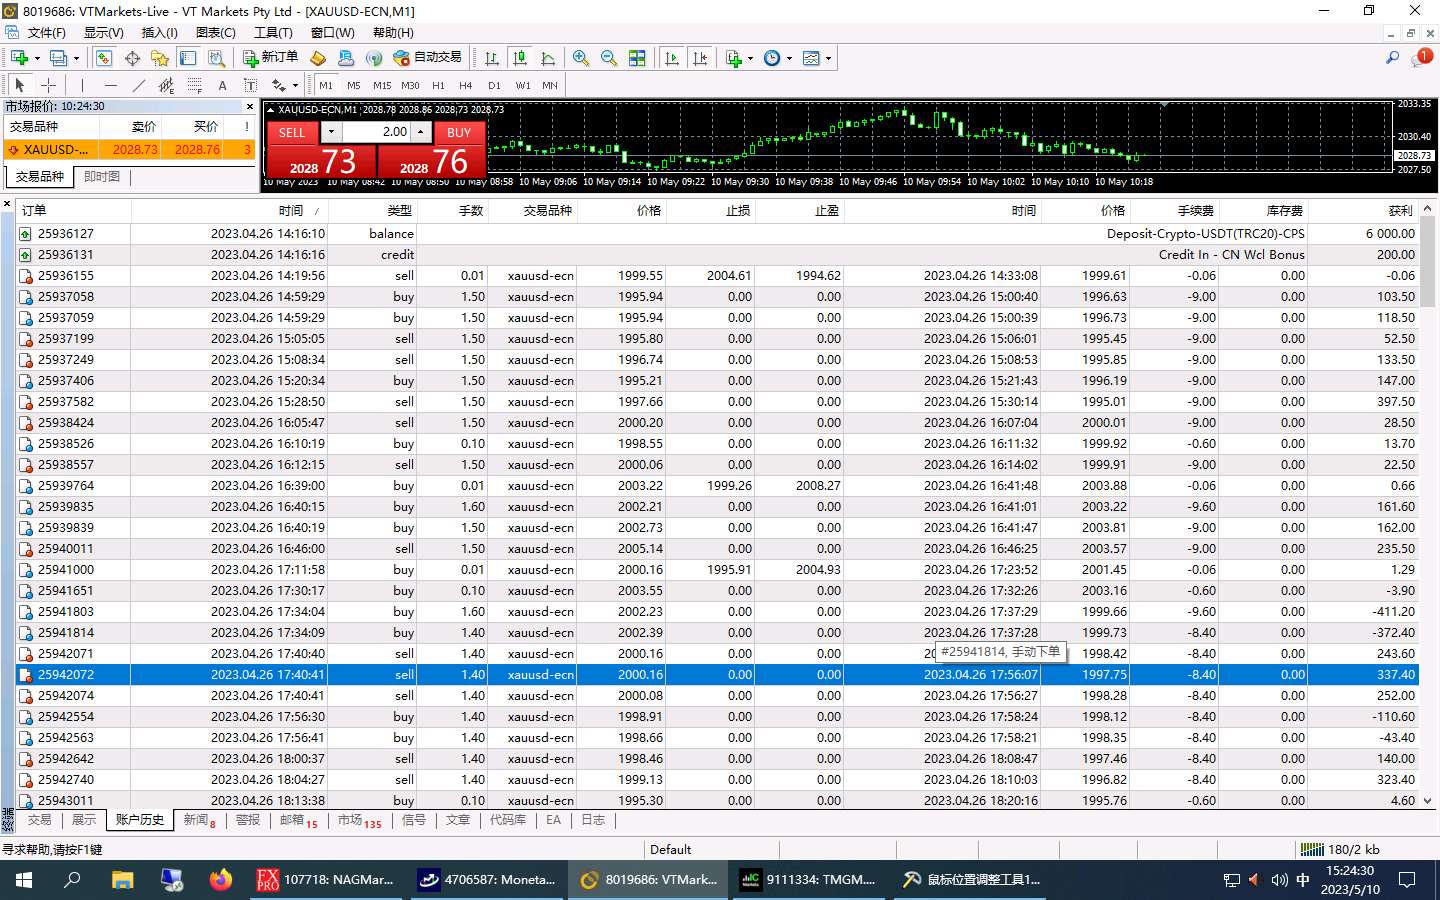The image size is (1440, 900).
Task: Expand the periods clock dropdown arrow
Action: [x=789, y=58]
